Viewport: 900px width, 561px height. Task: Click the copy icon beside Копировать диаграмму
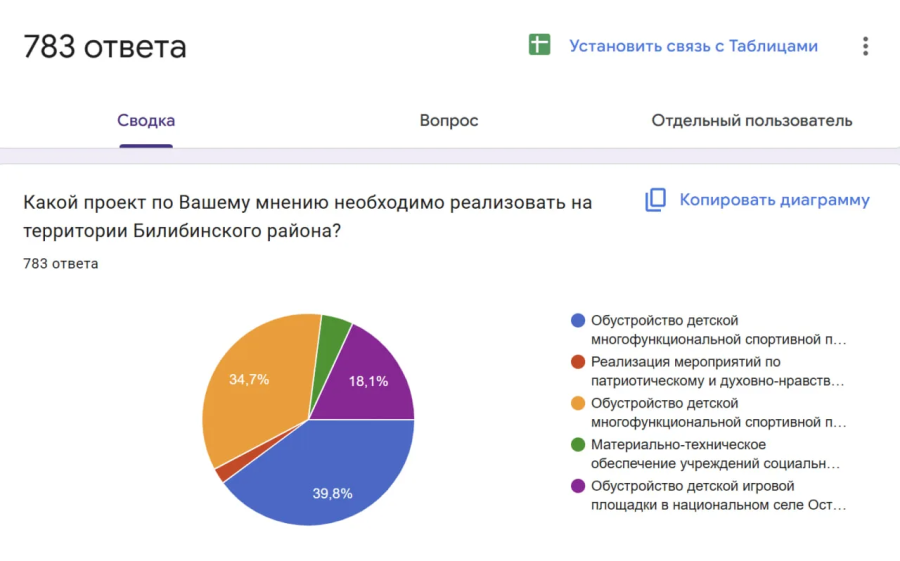tap(655, 200)
